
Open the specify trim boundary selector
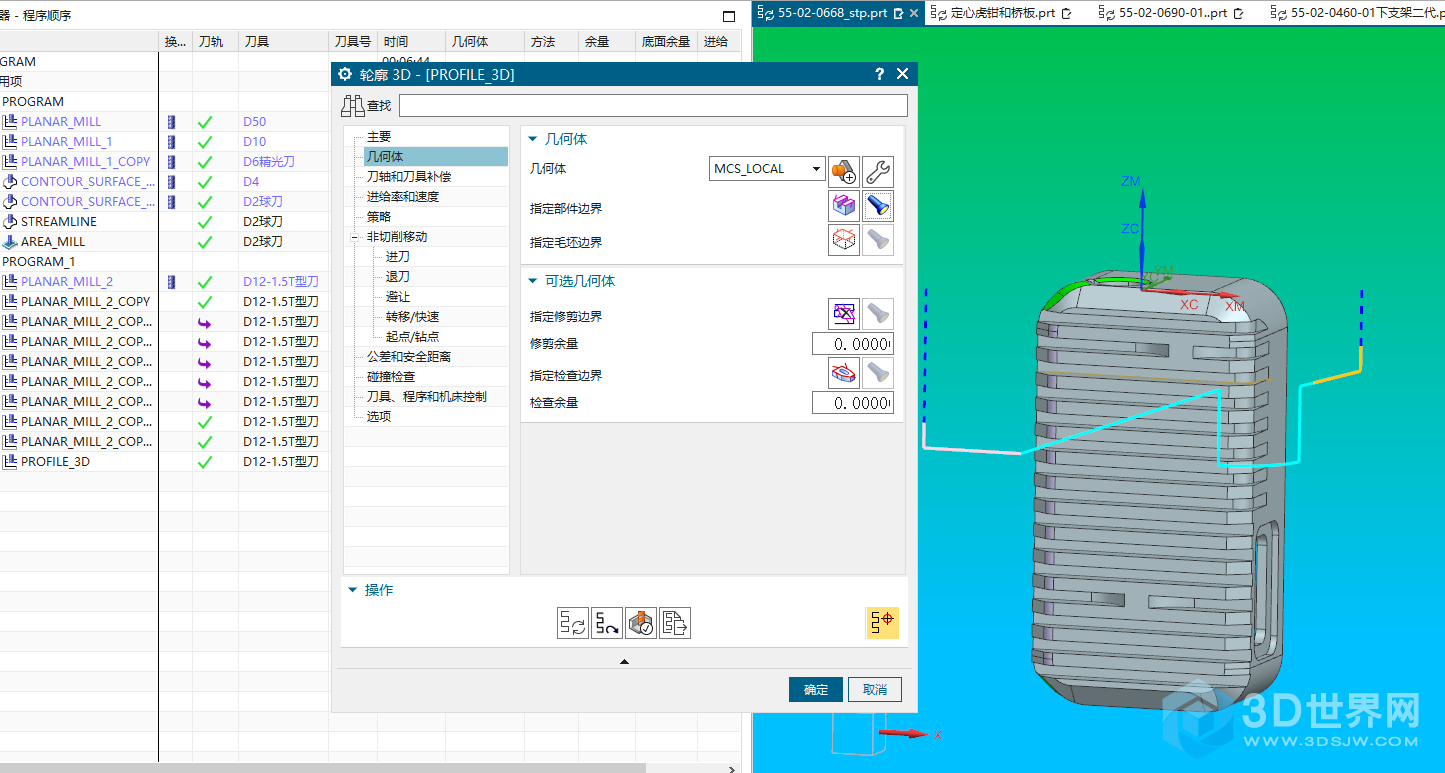tap(845, 314)
